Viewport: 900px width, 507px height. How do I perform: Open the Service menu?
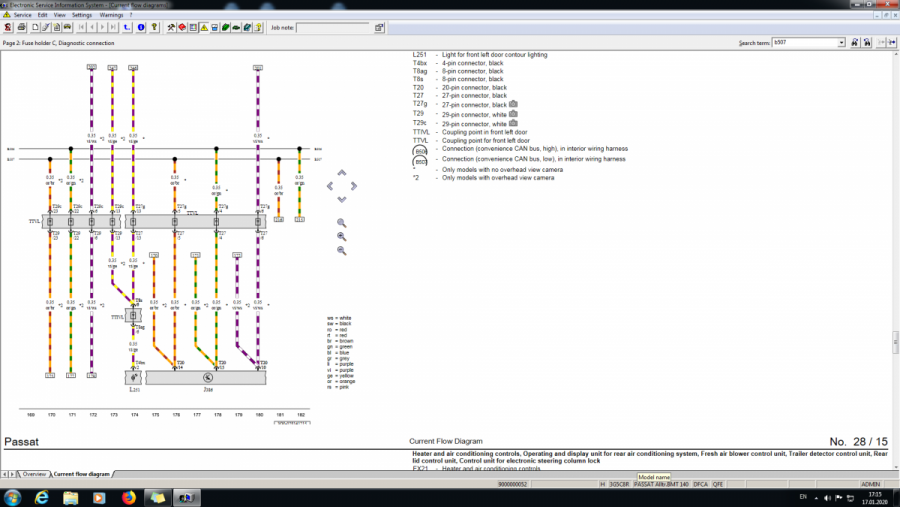(x=22, y=15)
